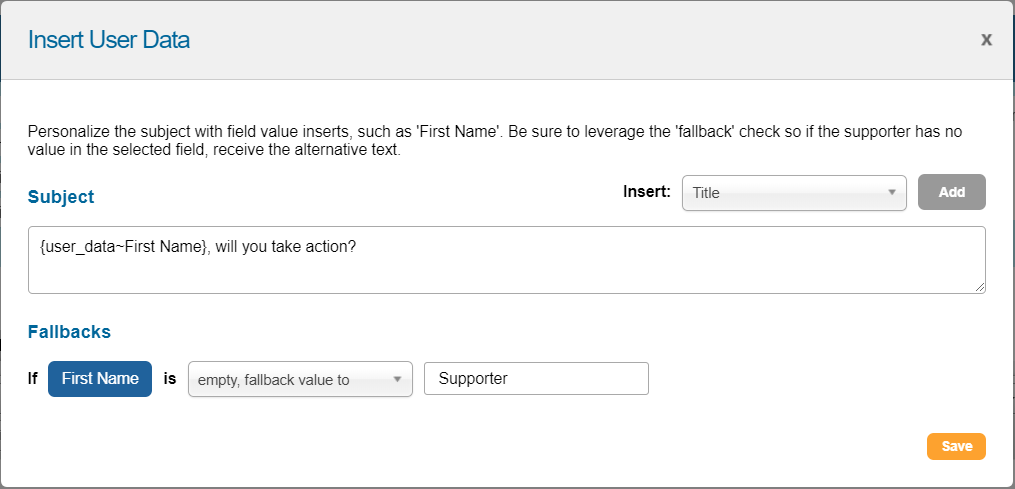
Task: Click into the Subject text area
Action: tap(506, 260)
